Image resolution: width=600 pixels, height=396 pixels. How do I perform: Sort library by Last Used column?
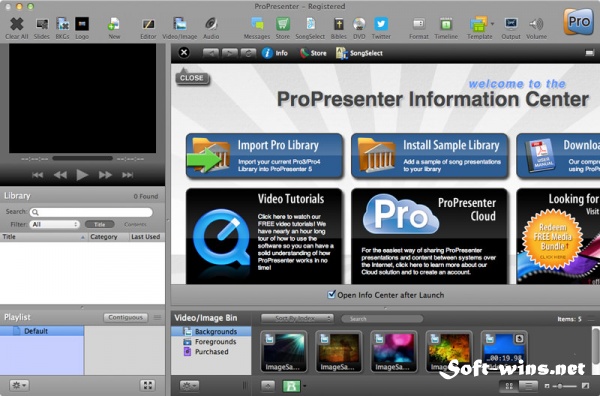pos(147,237)
